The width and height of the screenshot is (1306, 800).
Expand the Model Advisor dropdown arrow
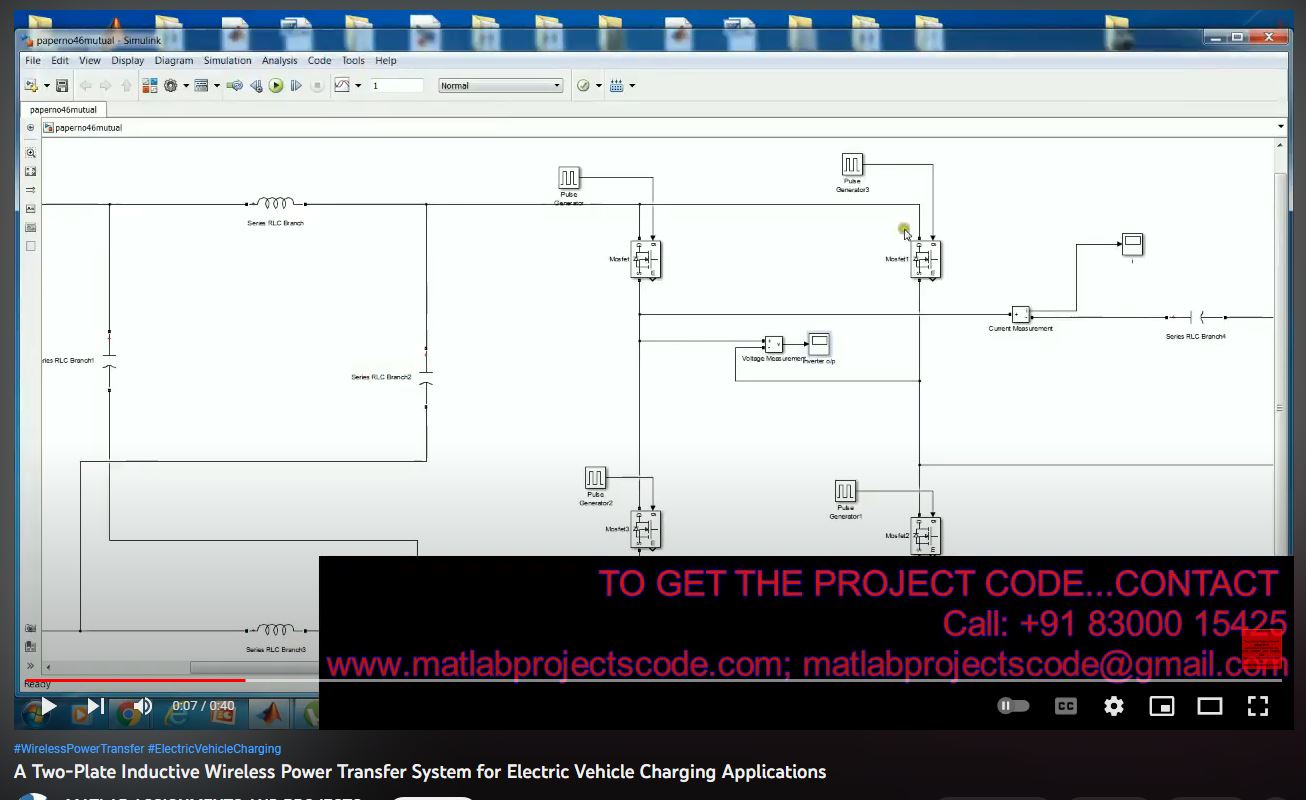[598, 86]
